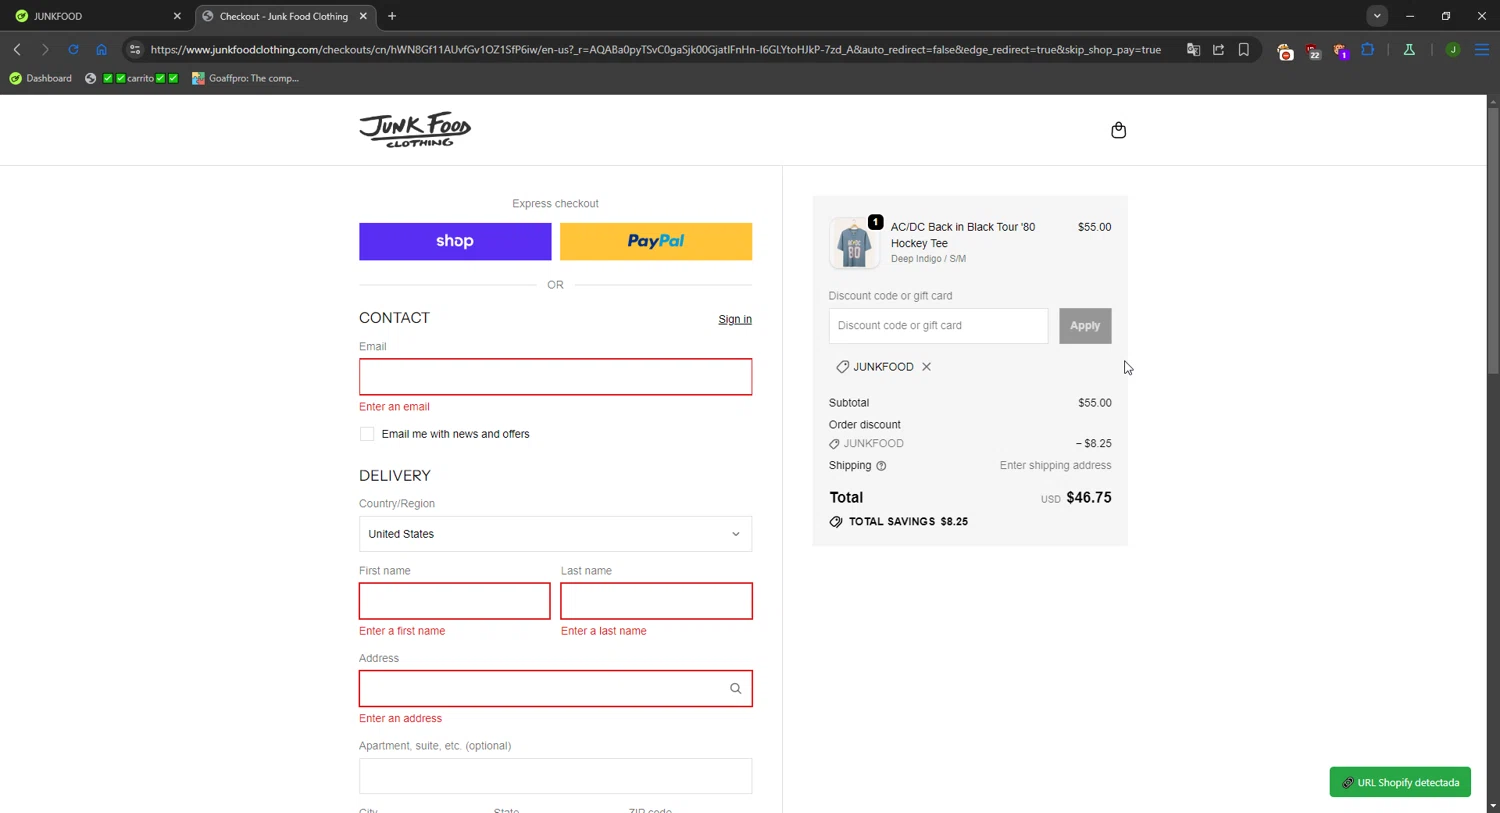Open the tab search dropdown arrow

coord(1377,16)
